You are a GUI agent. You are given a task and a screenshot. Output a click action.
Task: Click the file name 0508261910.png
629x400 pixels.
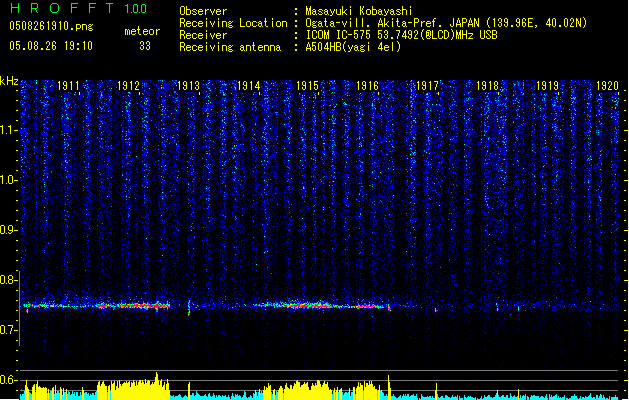(51, 27)
